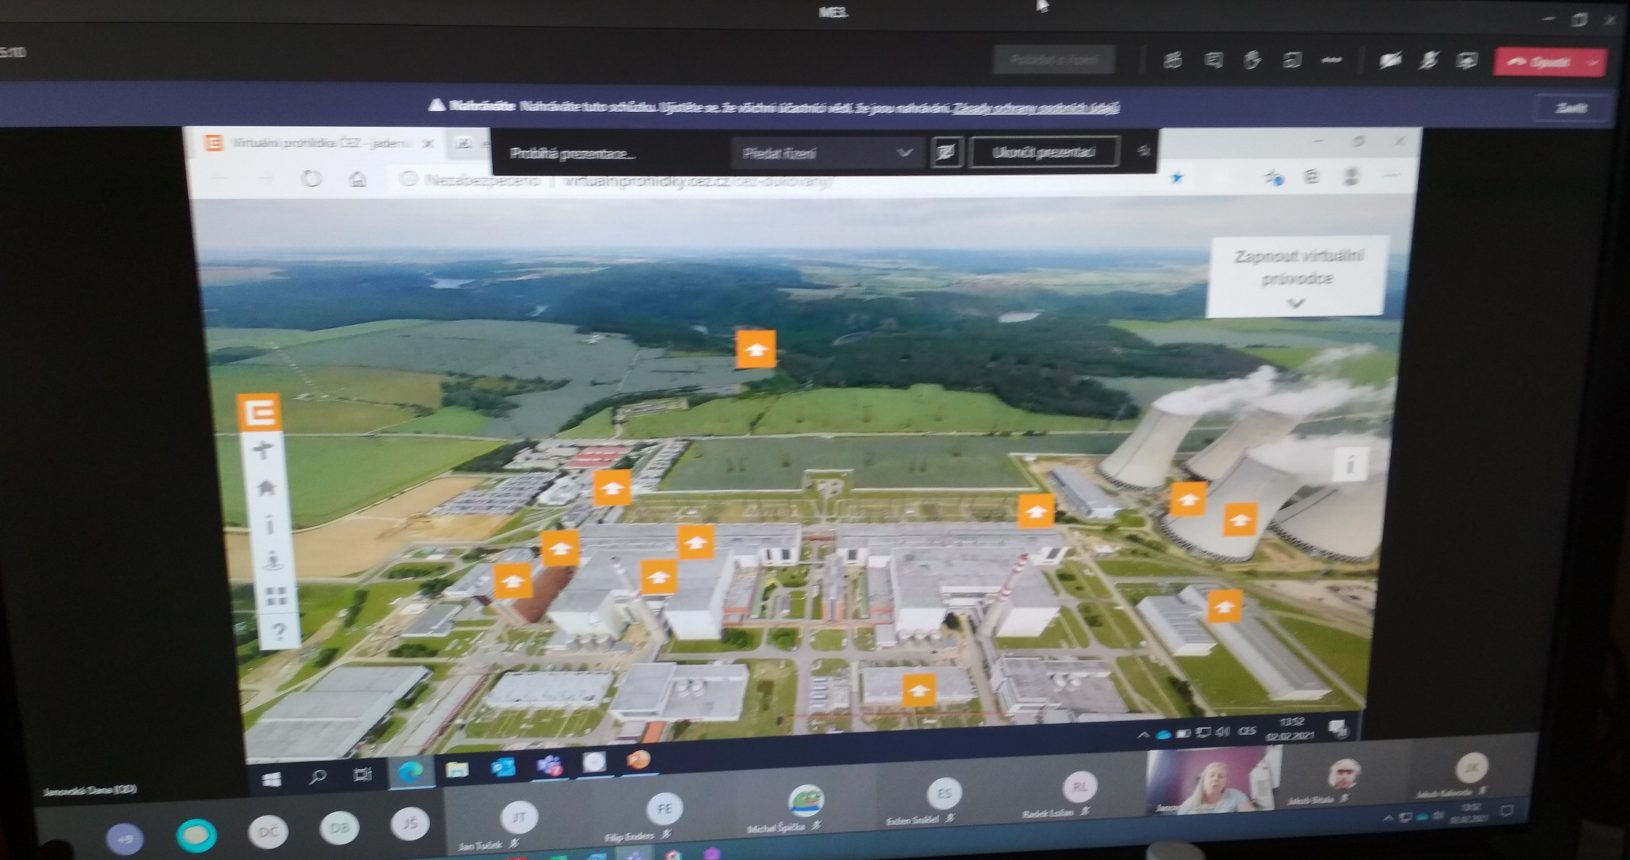This screenshot has width=1630, height=860.
Task: Dismiss the recording banner with Zavřít
Action: coord(1571,108)
